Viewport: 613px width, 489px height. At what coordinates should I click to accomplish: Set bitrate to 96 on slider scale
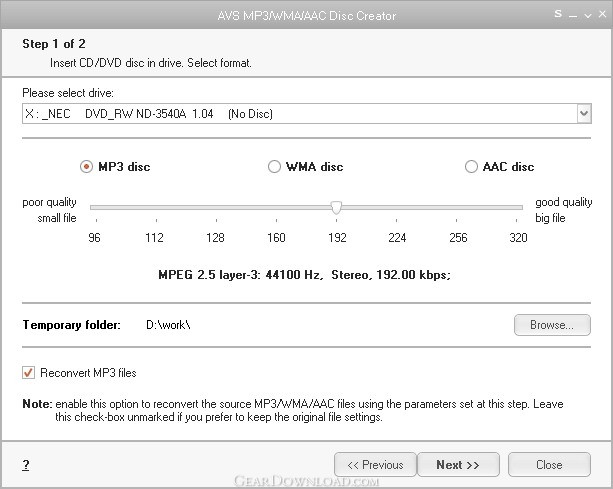tap(95, 238)
